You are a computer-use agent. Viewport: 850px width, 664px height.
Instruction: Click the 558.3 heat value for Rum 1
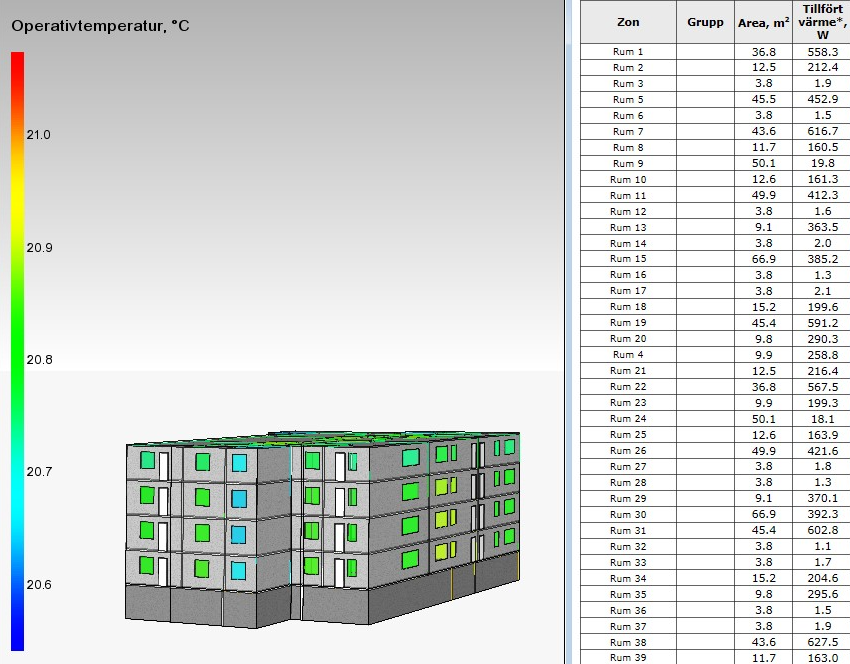pyautogui.click(x=822, y=52)
